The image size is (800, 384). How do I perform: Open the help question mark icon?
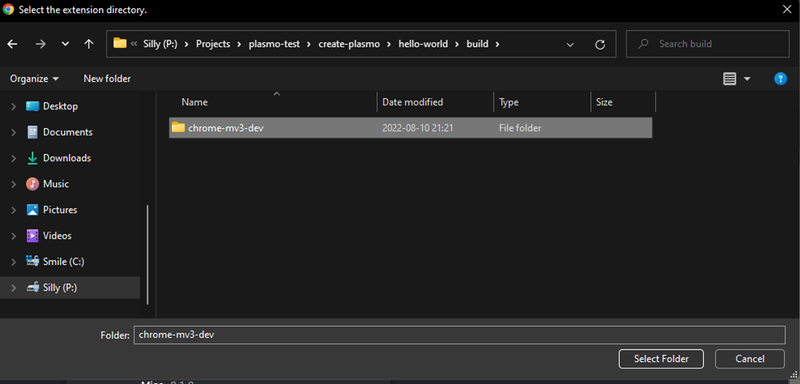780,79
